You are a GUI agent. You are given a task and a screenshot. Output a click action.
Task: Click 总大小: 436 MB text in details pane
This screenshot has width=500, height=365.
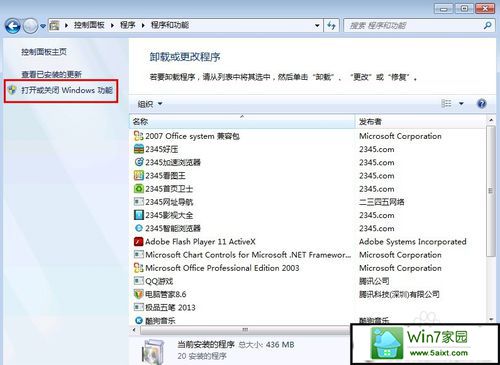click(x=266, y=344)
